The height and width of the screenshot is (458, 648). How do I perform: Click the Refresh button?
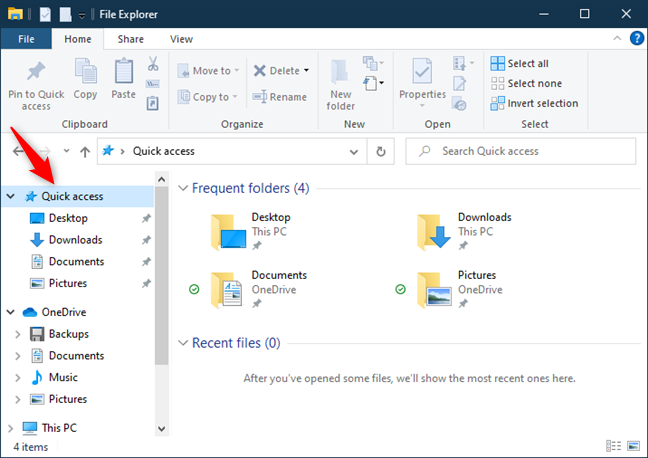point(381,152)
